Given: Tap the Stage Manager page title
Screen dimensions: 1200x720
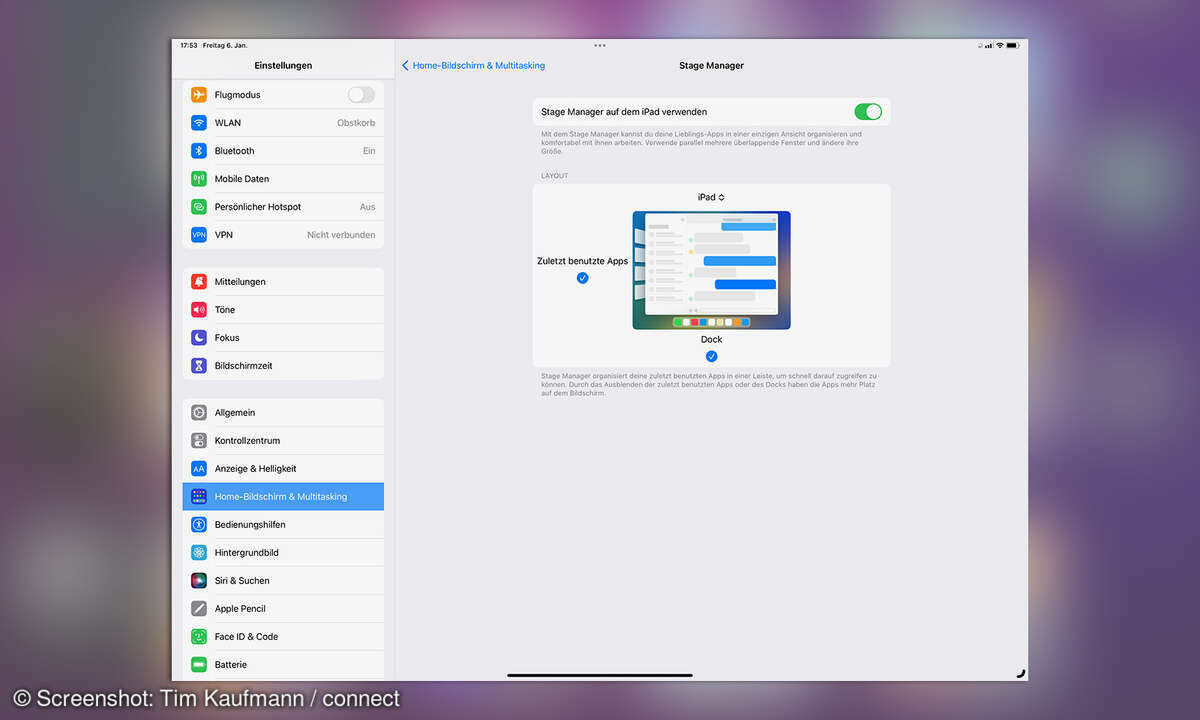Looking at the screenshot, I should click(x=711, y=66).
